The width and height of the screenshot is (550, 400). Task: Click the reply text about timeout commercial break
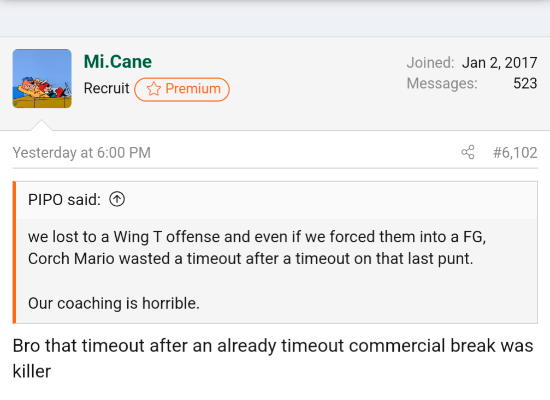(273, 358)
